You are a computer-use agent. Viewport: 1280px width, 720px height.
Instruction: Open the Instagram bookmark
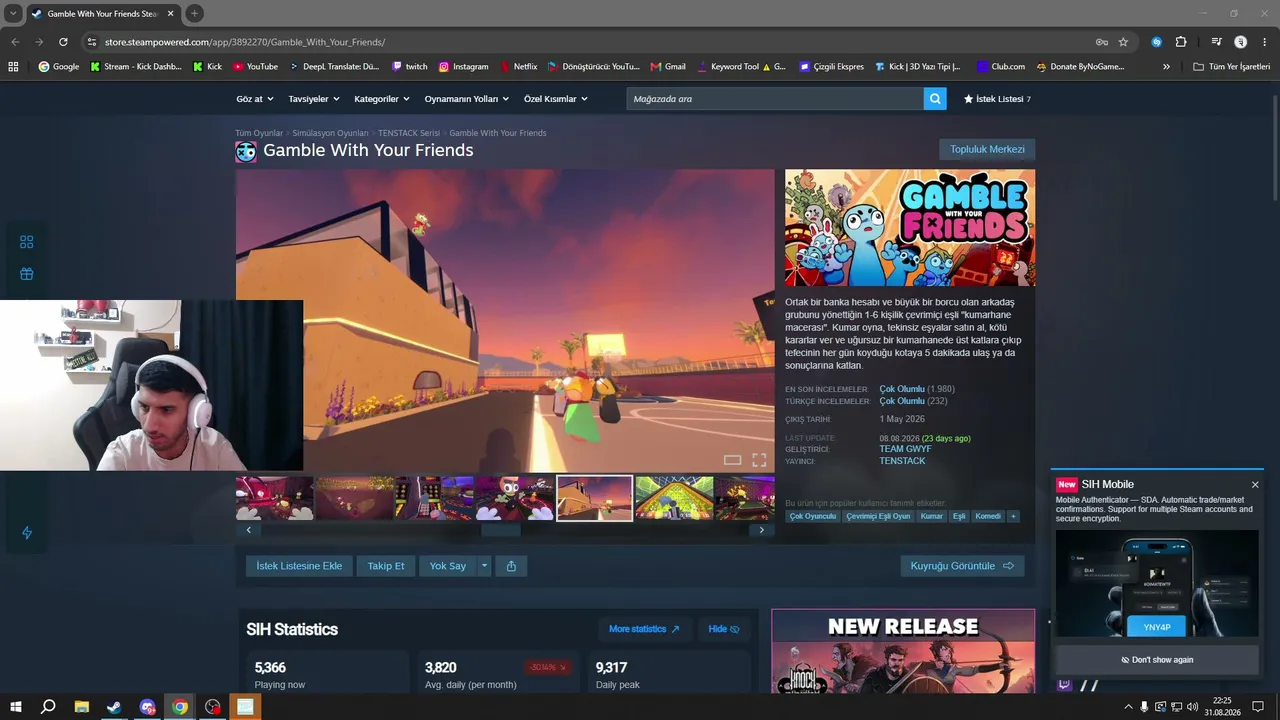click(464, 67)
